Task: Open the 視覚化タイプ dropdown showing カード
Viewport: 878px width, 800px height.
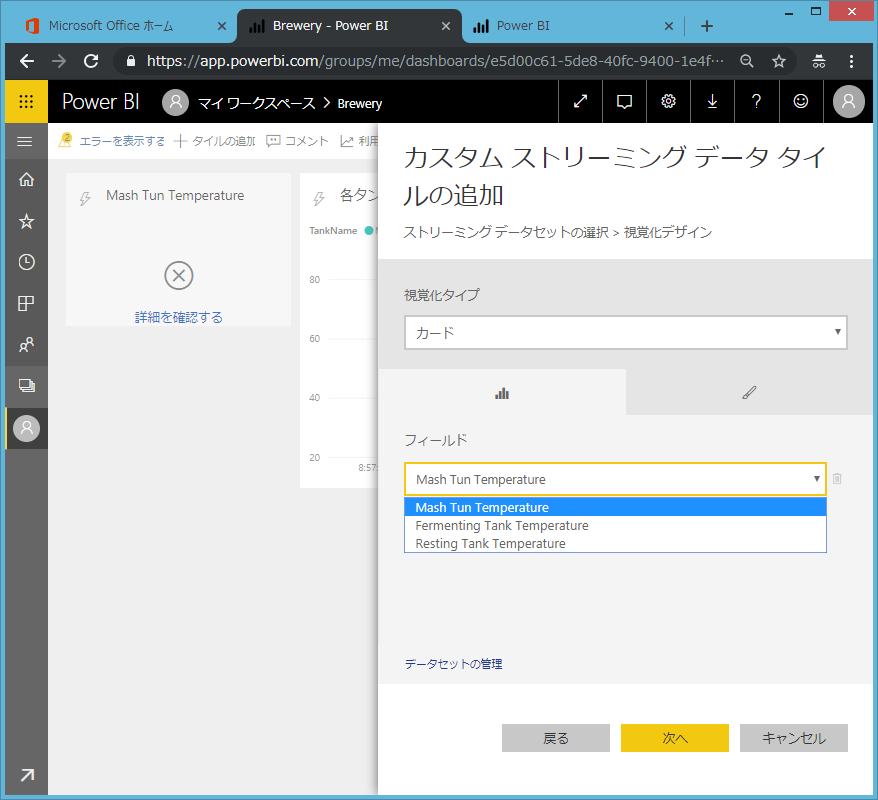Action: point(625,333)
